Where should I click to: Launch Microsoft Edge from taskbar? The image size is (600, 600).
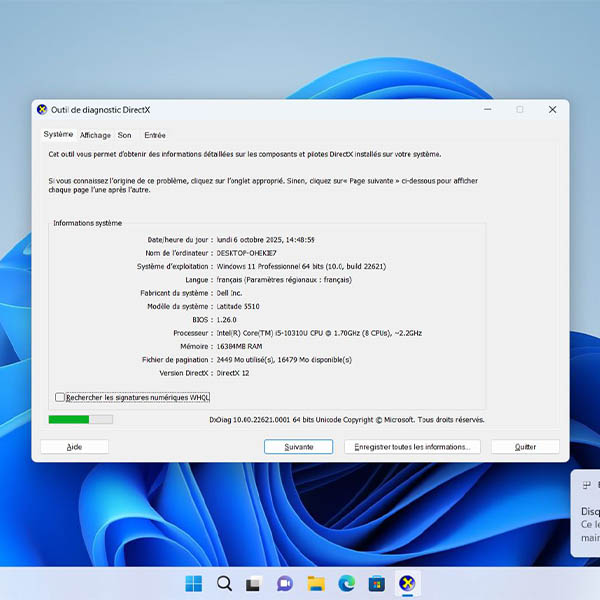click(x=346, y=583)
